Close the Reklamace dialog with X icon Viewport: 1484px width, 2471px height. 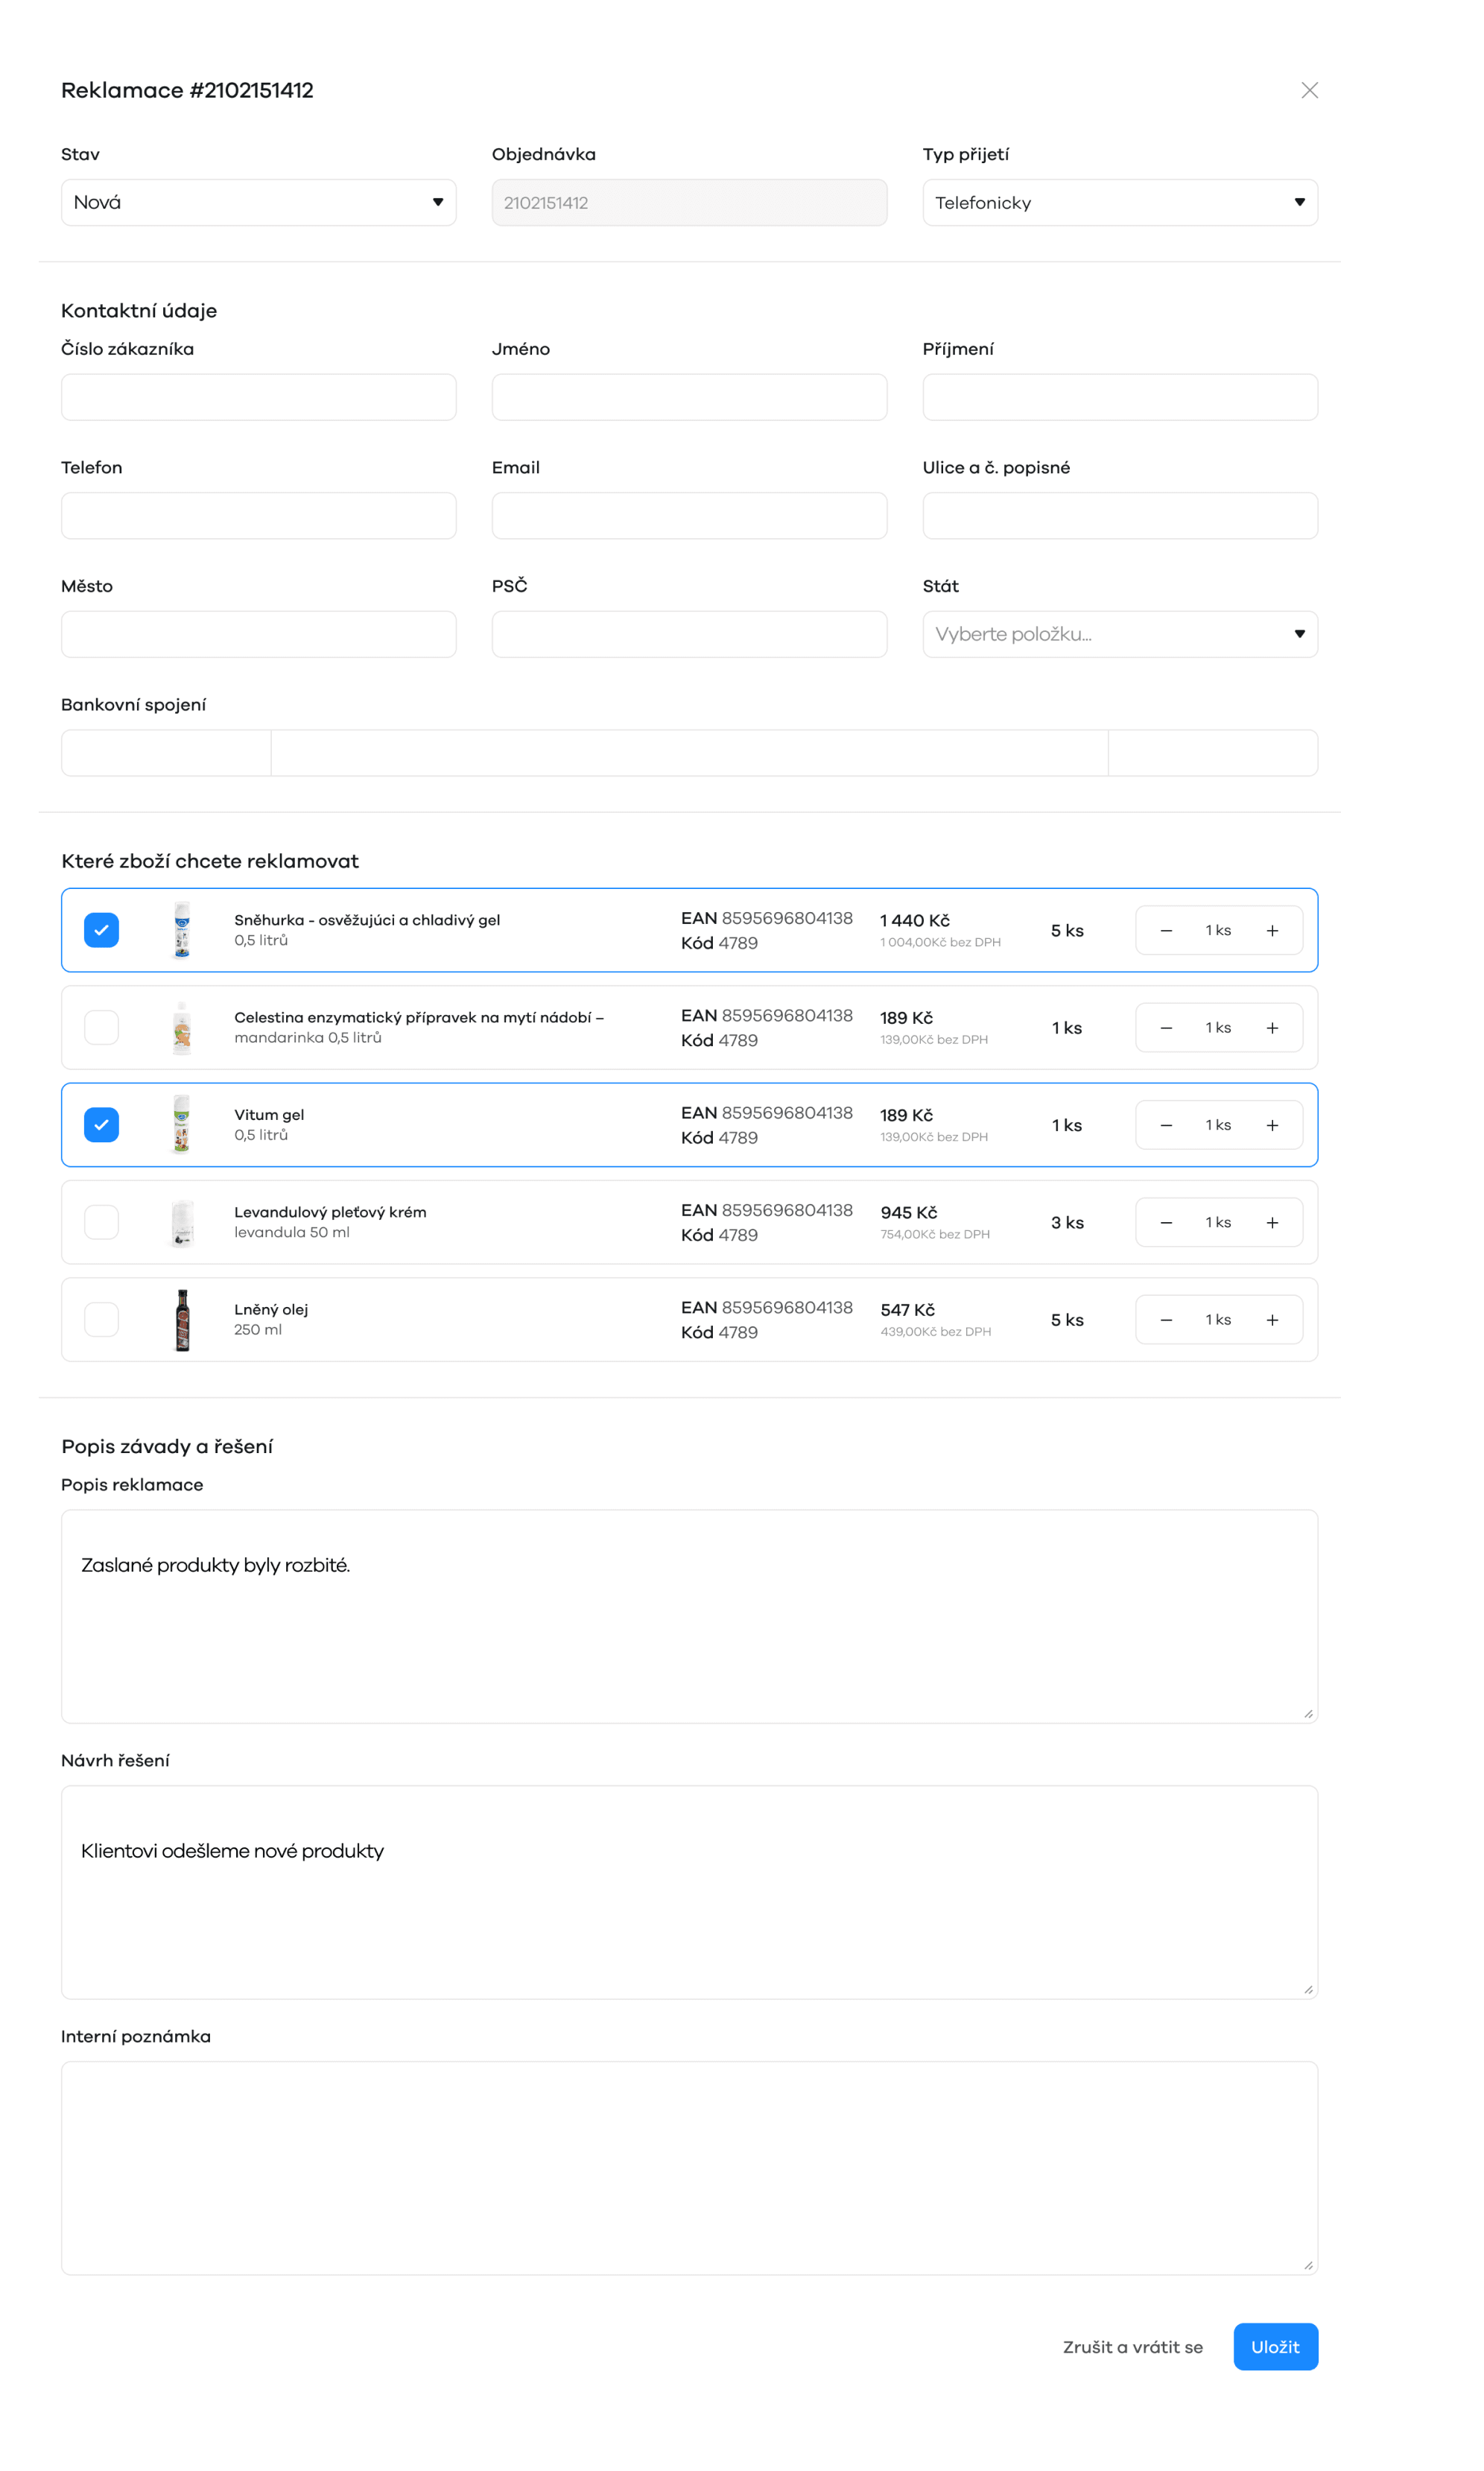[x=1309, y=90]
